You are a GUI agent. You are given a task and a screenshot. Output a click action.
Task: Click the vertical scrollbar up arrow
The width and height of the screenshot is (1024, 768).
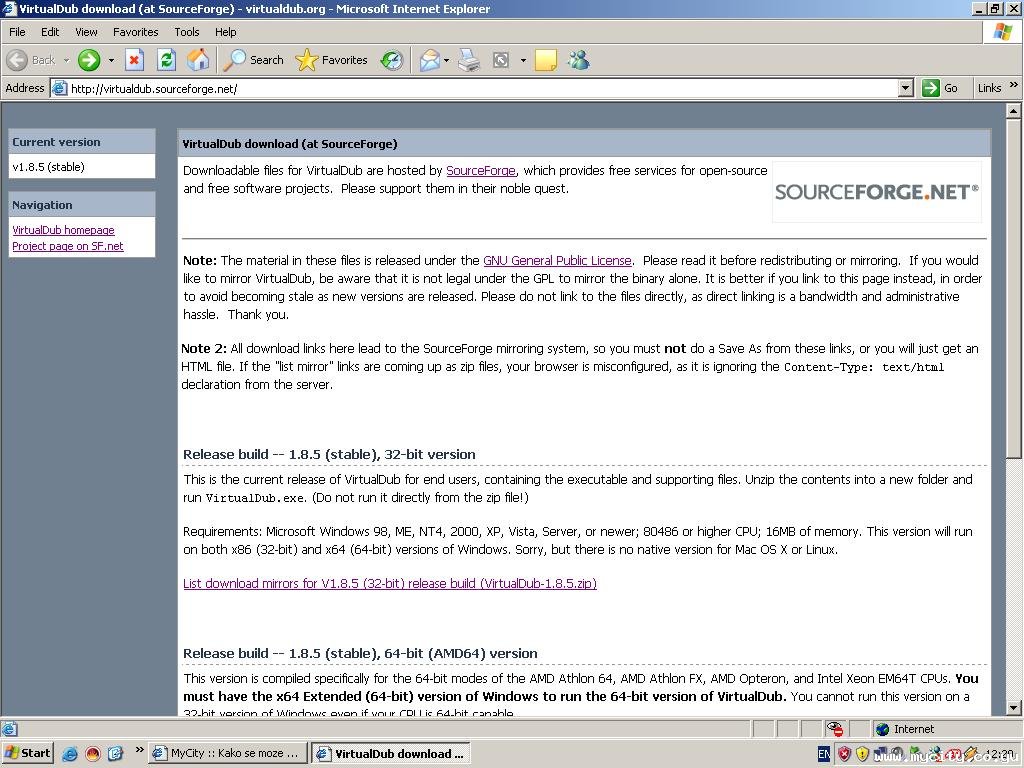(x=1013, y=111)
